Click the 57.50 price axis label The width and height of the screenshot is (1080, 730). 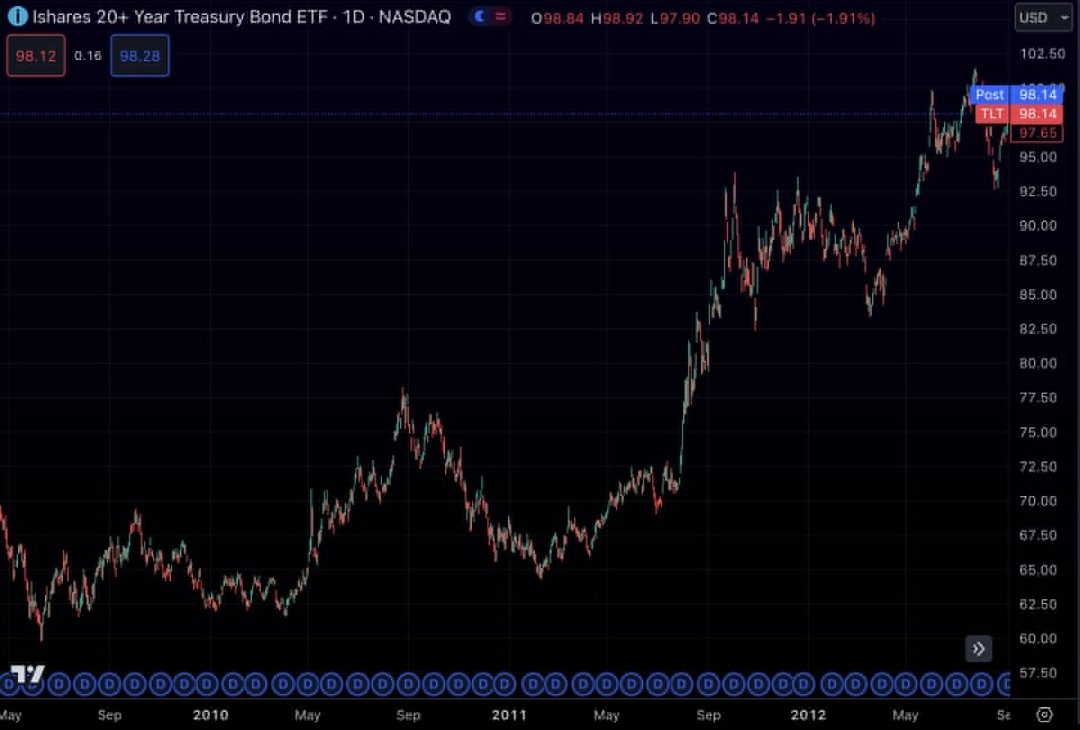click(1038, 673)
